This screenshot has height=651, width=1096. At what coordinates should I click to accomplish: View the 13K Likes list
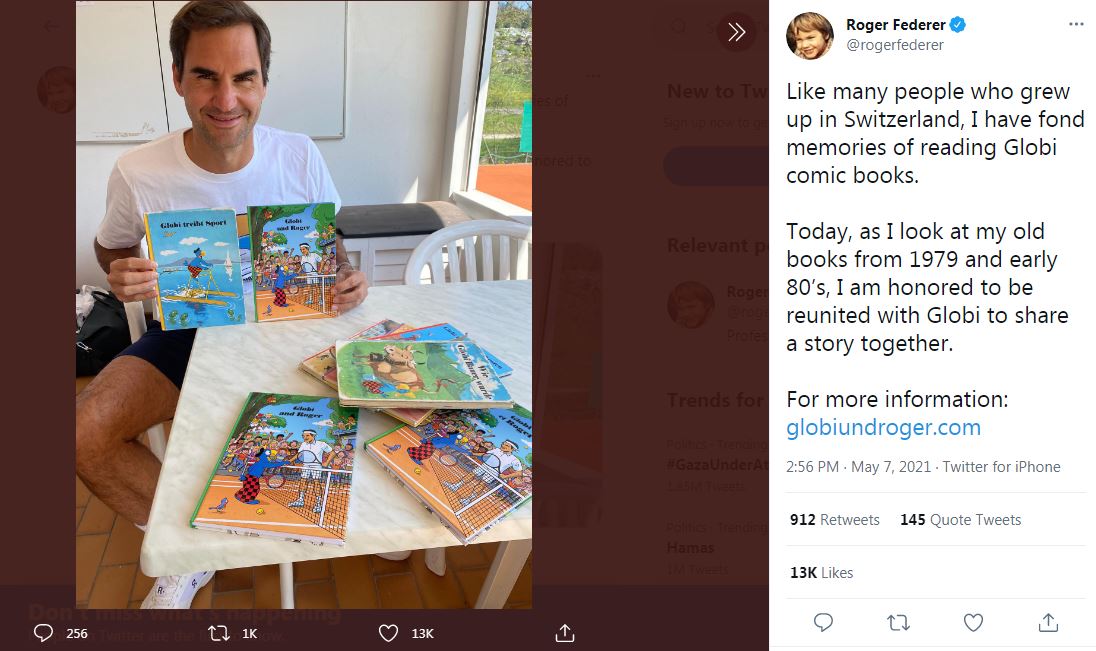tap(821, 572)
